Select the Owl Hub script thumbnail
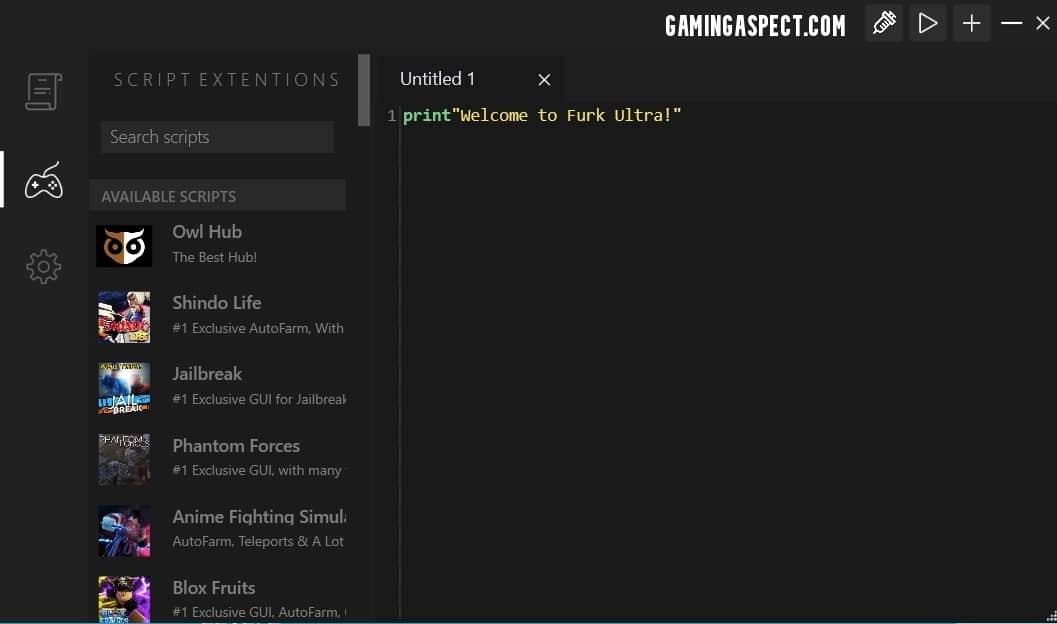Viewport: 1057px width, 624px height. 124,246
